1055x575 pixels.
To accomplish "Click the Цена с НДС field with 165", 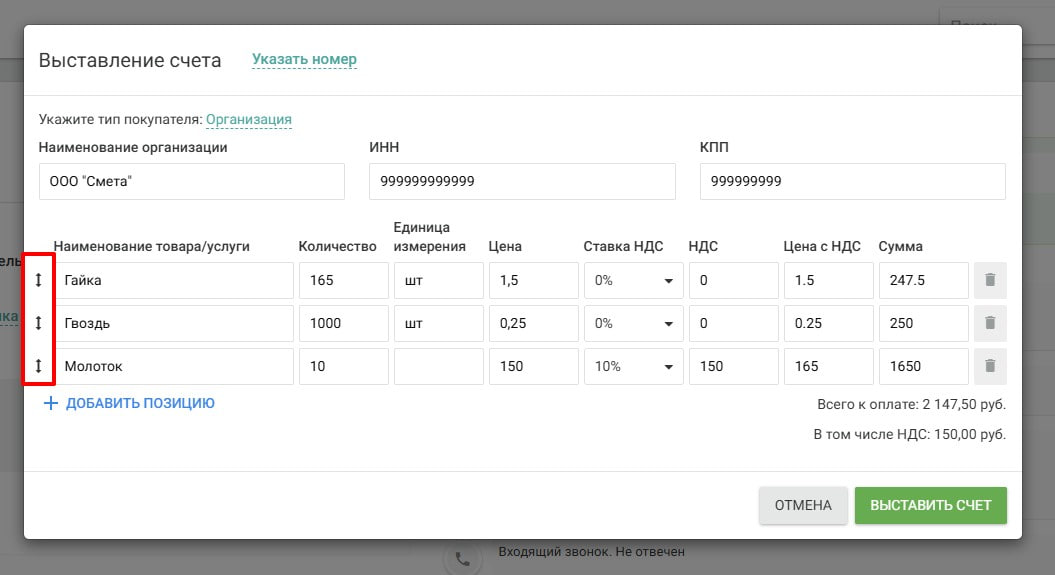I will click(x=828, y=367).
